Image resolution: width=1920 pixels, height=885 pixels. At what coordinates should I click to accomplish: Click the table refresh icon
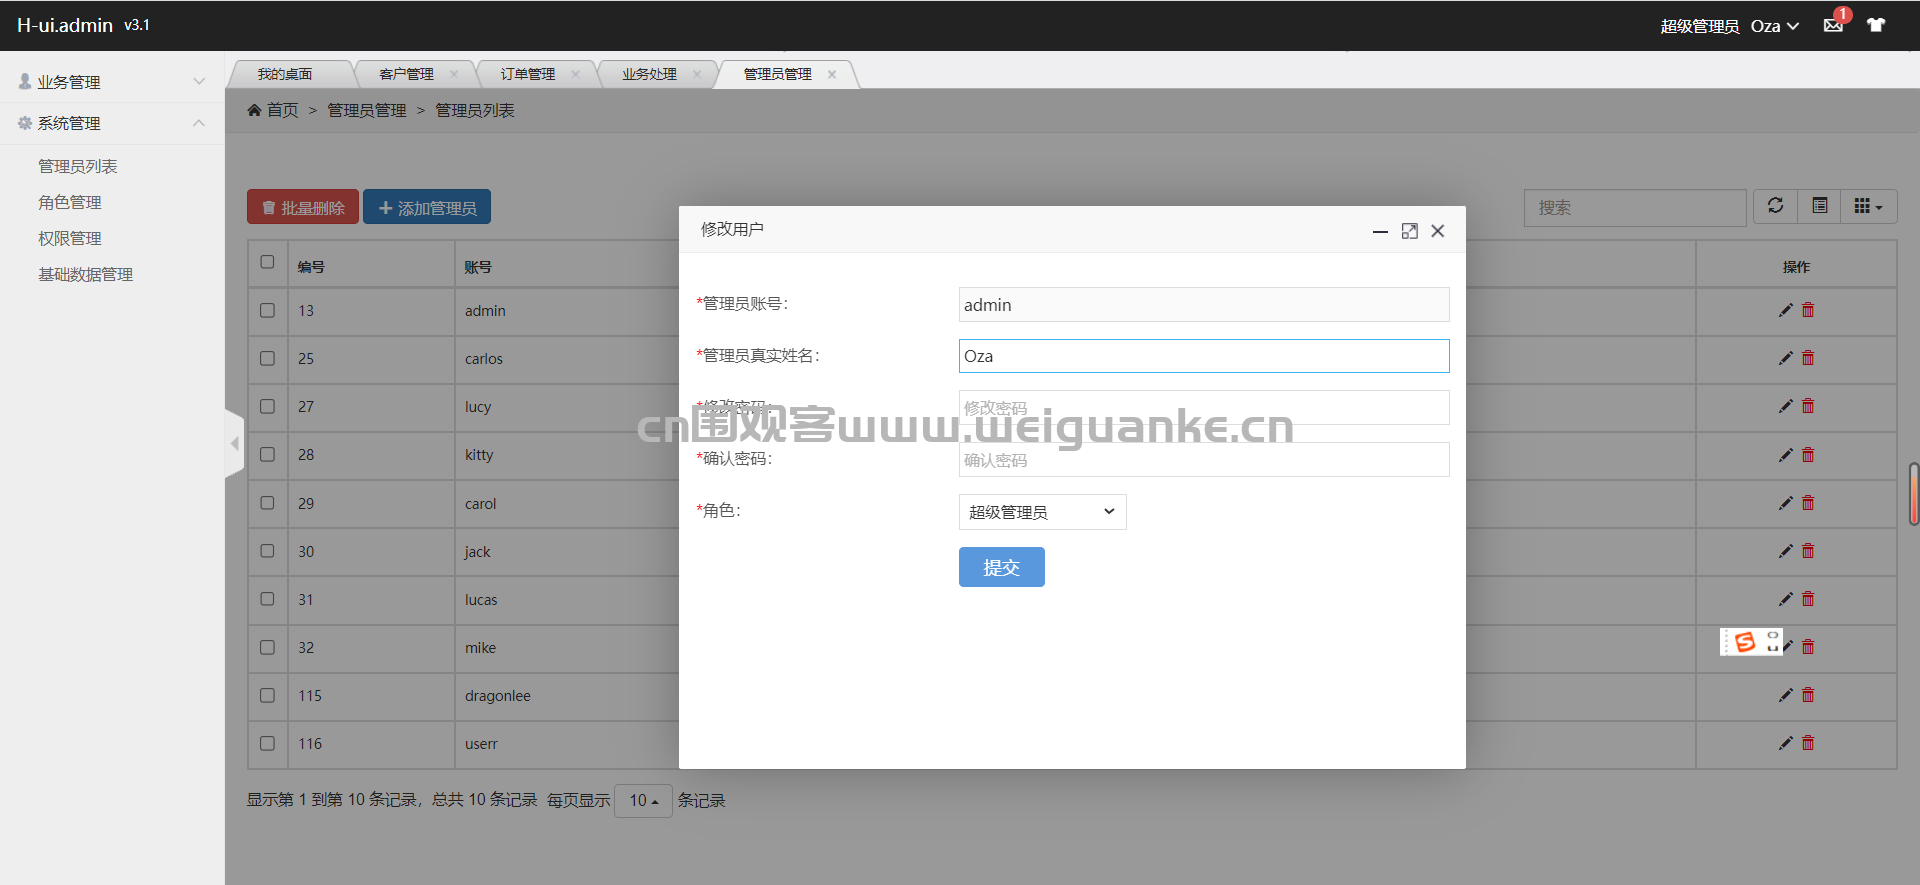click(1775, 206)
